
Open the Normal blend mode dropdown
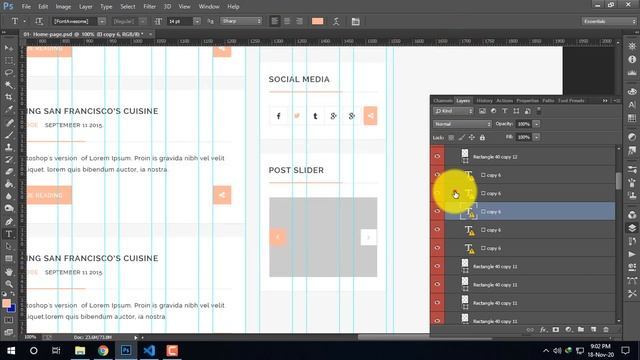(462, 124)
